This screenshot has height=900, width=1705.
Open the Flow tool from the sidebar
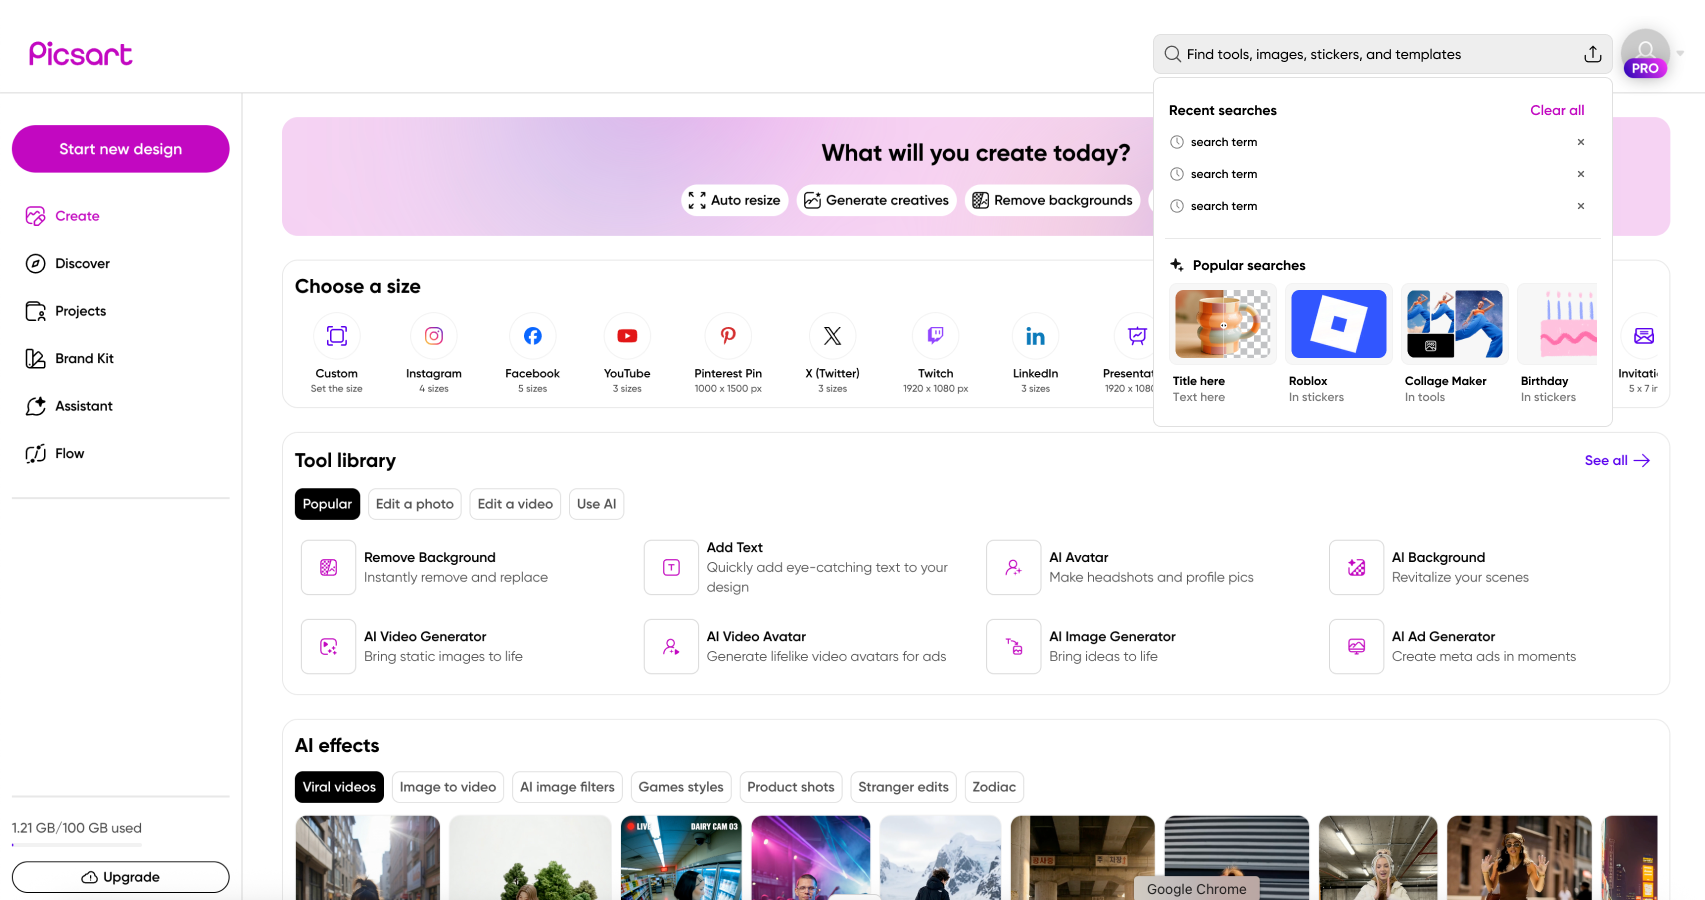coord(69,453)
